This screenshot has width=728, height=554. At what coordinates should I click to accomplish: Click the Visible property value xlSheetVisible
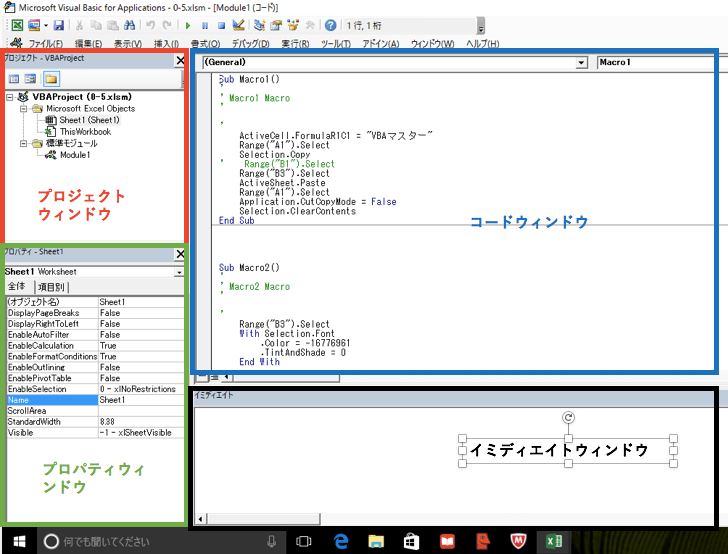tap(141, 433)
